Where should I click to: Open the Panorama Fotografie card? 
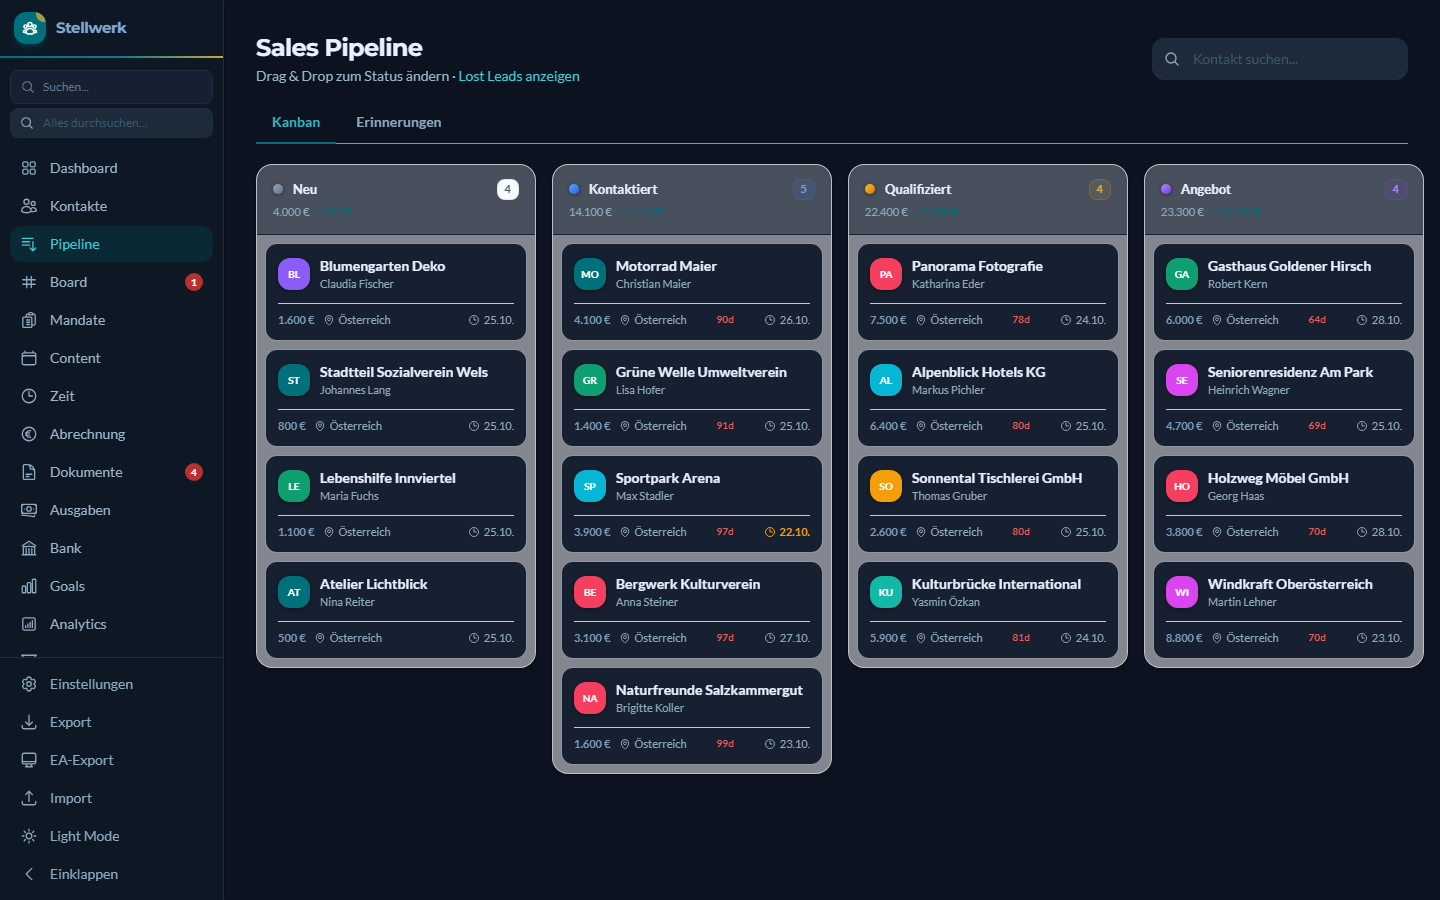(x=988, y=293)
